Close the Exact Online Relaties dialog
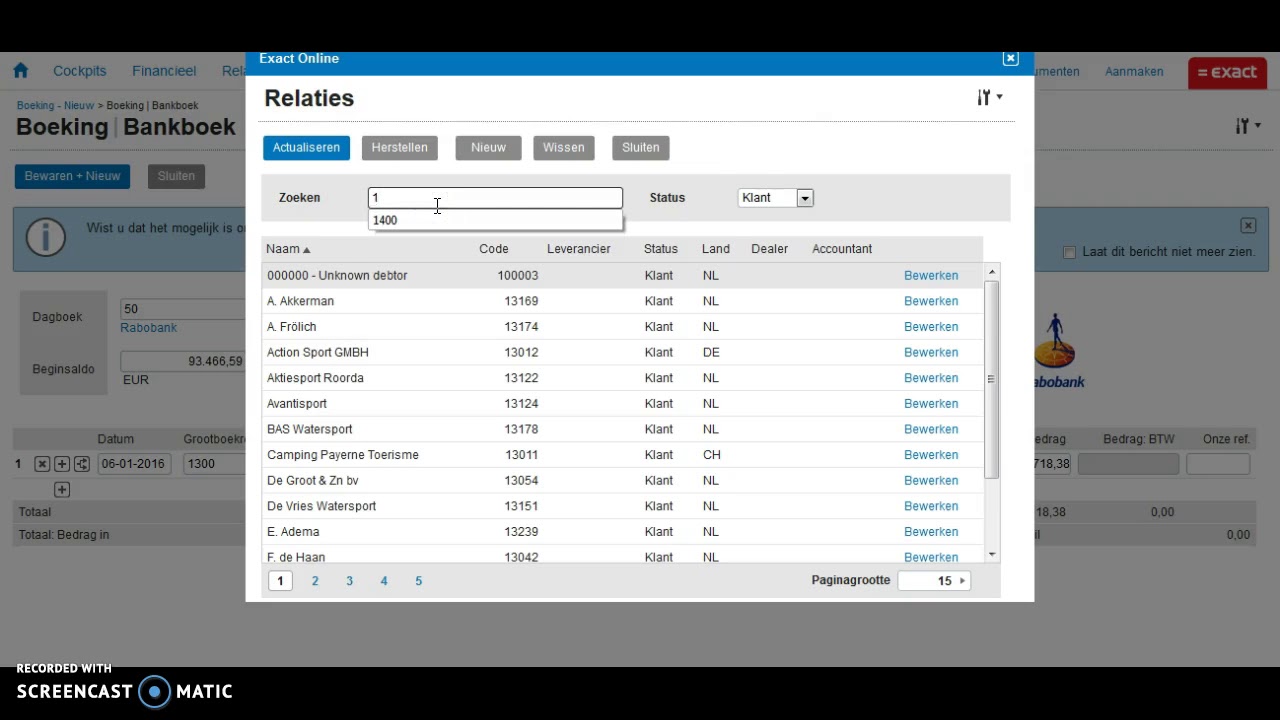 pos(1010,58)
